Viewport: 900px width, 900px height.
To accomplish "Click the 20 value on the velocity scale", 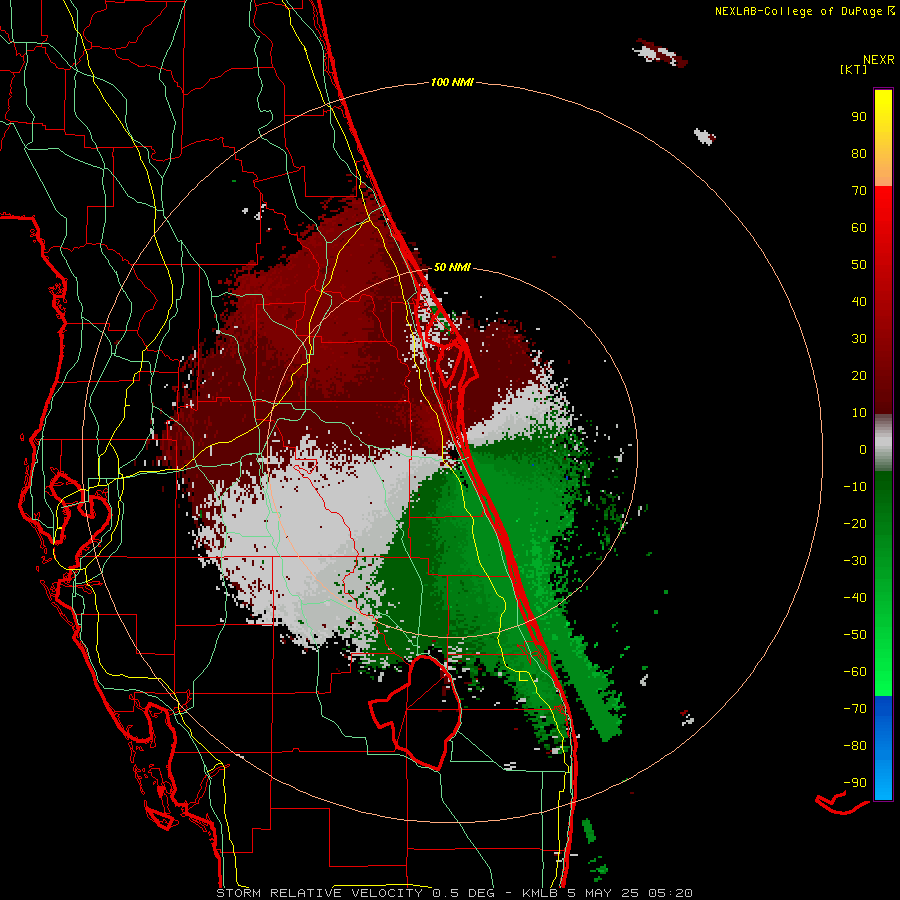I will [859, 375].
